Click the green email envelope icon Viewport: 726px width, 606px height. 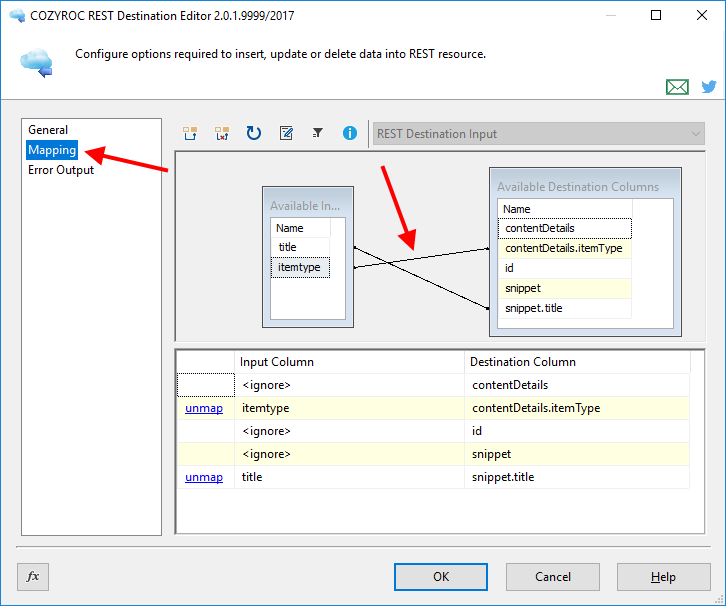click(x=677, y=87)
